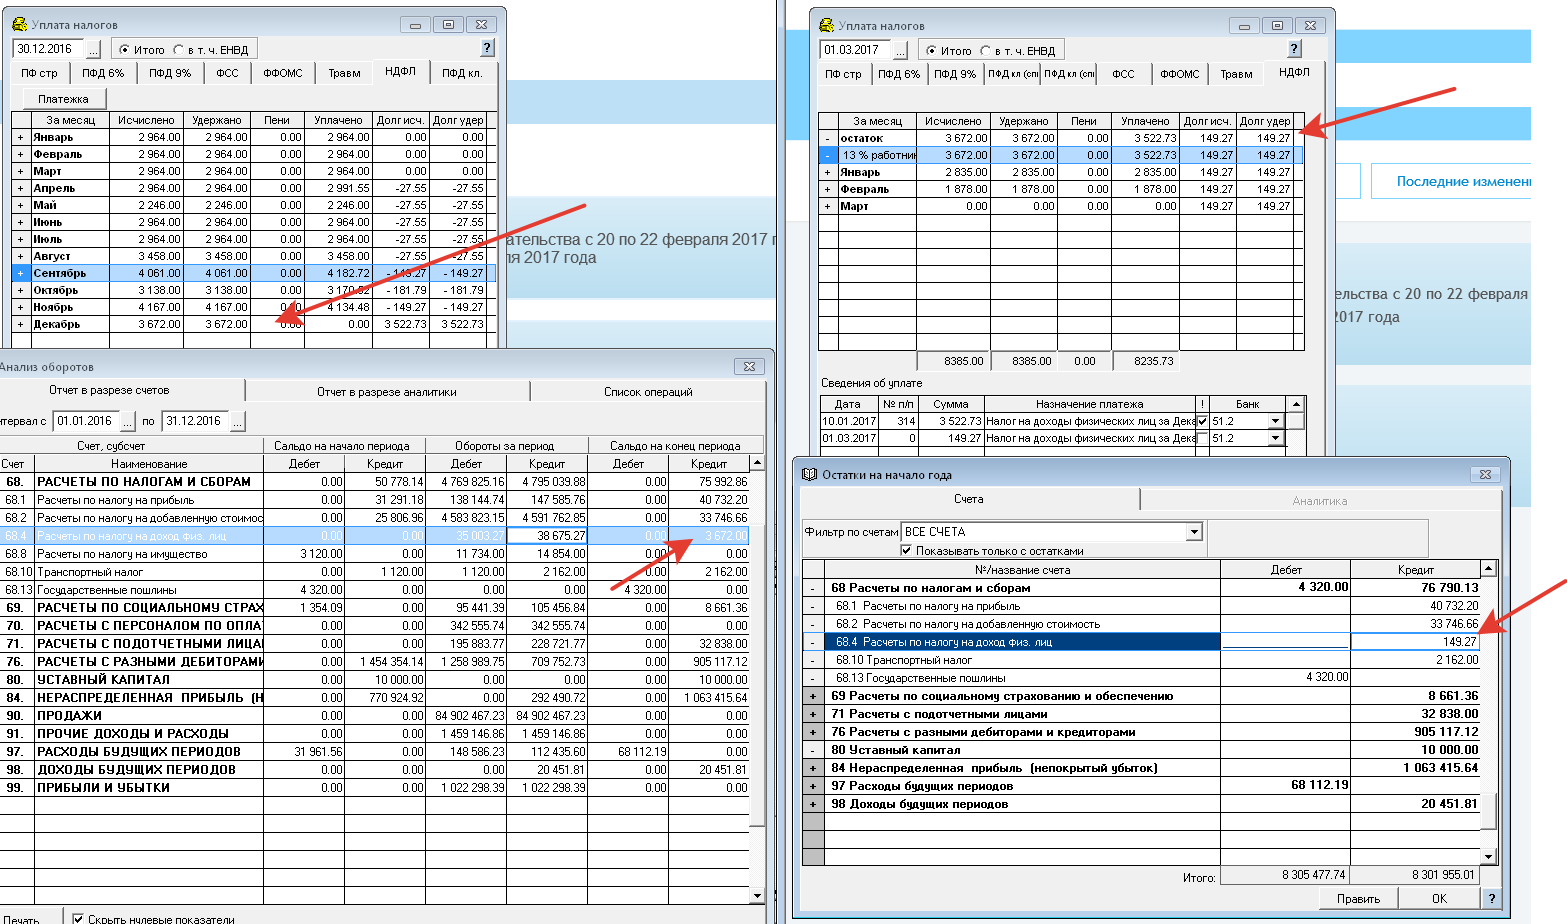Click the question mark button next to OK
This screenshot has width=1567, height=924.
pyautogui.click(x=1491, y=898)
